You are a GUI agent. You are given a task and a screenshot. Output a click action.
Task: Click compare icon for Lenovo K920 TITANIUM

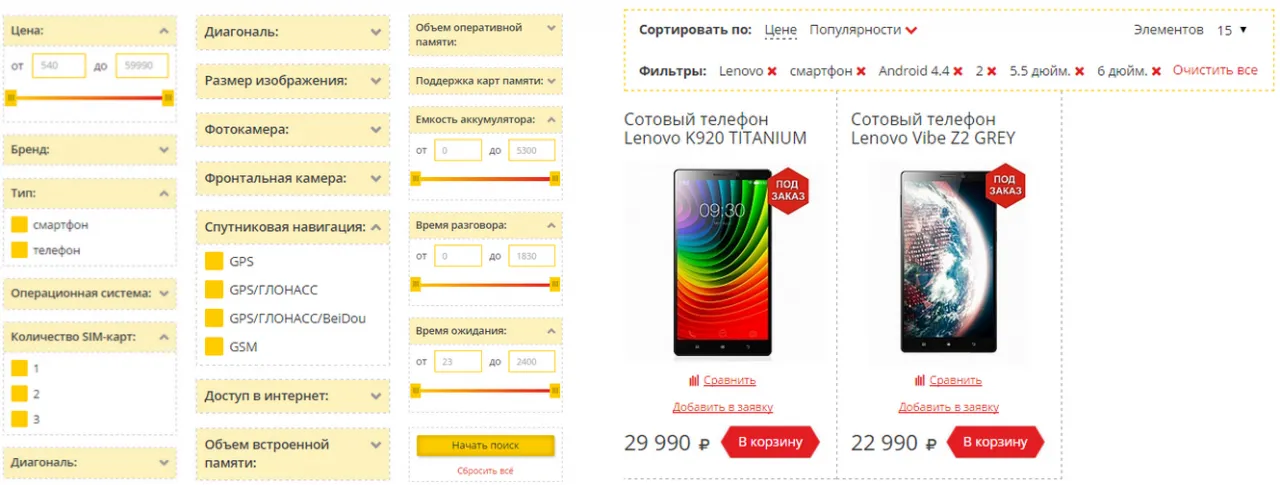pos(694,380)
